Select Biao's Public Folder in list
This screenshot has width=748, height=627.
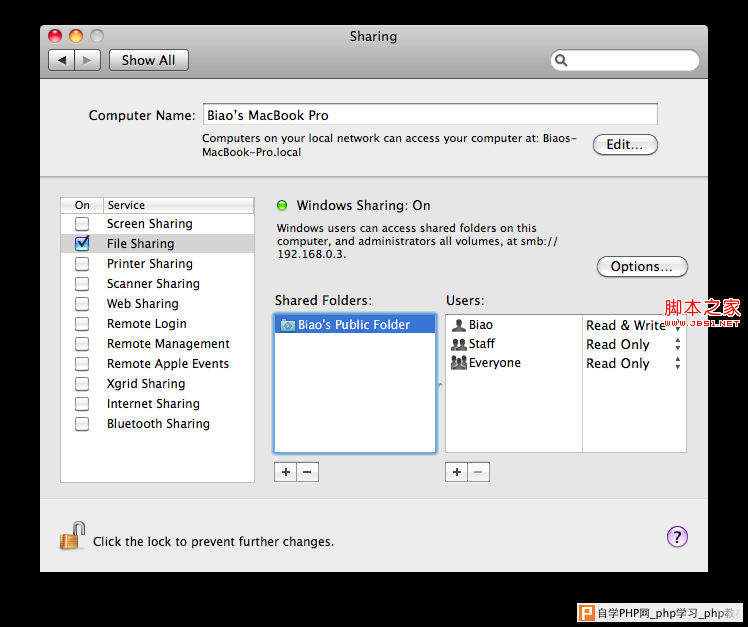point(355,325)
